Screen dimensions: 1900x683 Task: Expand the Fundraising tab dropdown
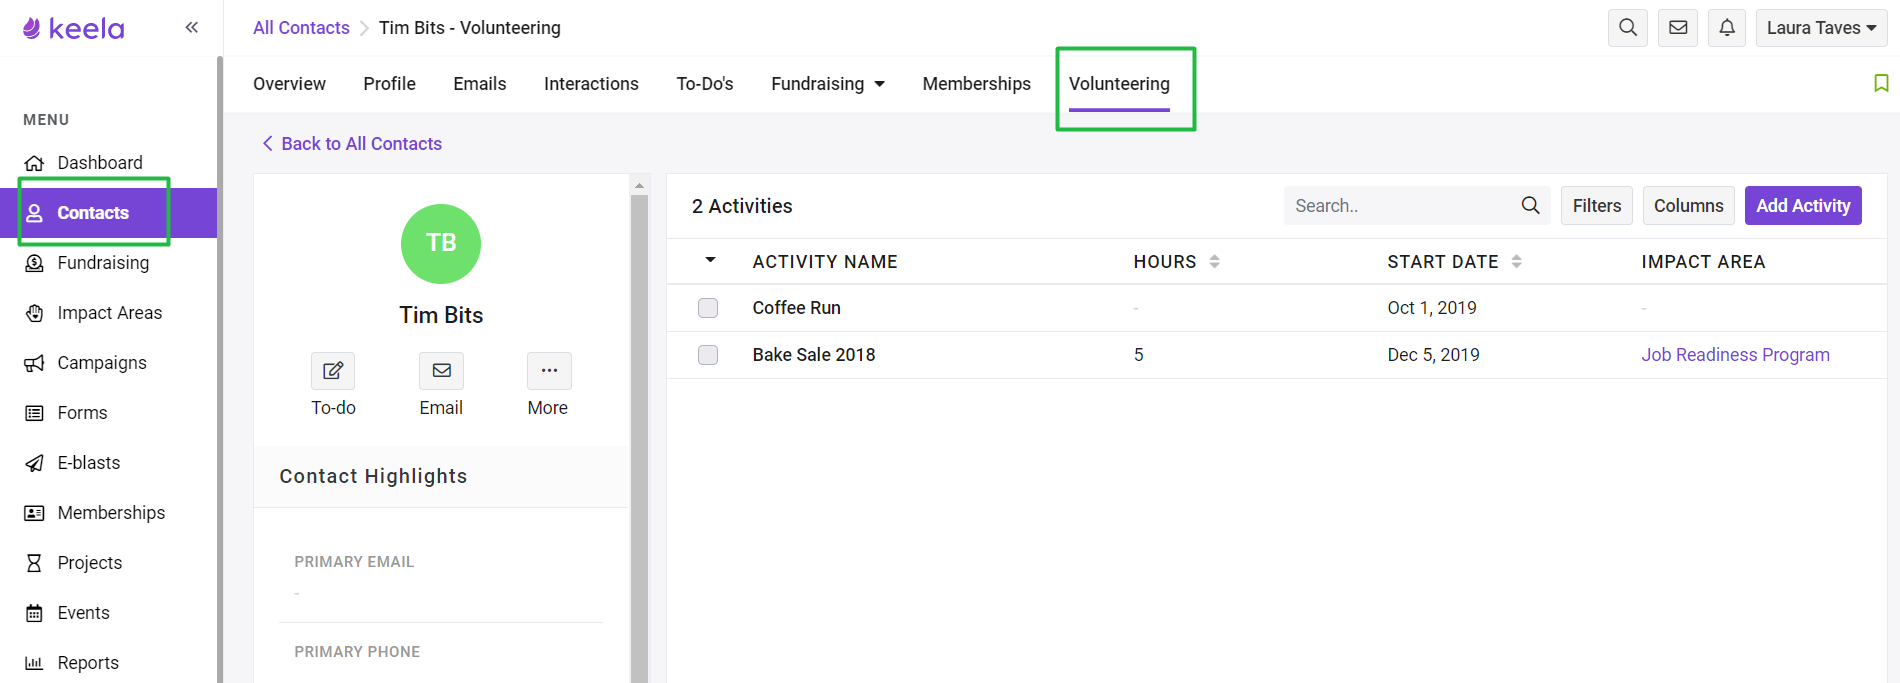coord(880,84)
